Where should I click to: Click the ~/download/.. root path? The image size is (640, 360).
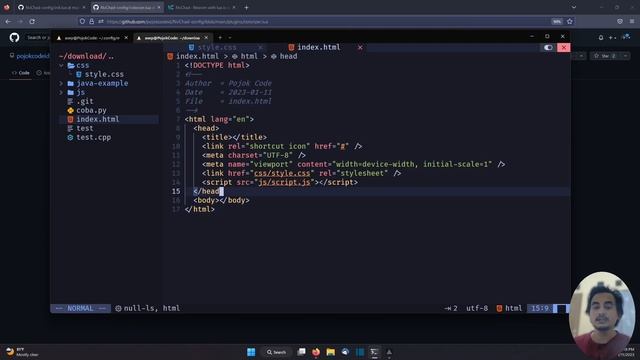pyautogui.click(x=87, y=56)
